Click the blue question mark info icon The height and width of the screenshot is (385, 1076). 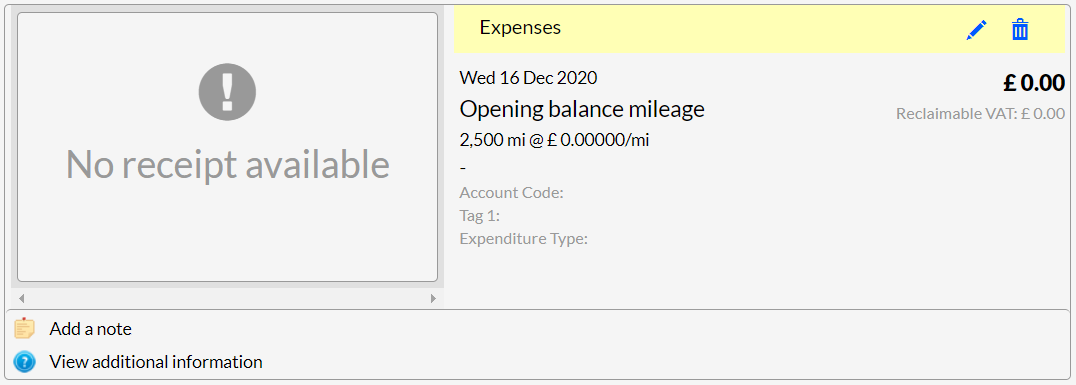(x=24, y=362)
